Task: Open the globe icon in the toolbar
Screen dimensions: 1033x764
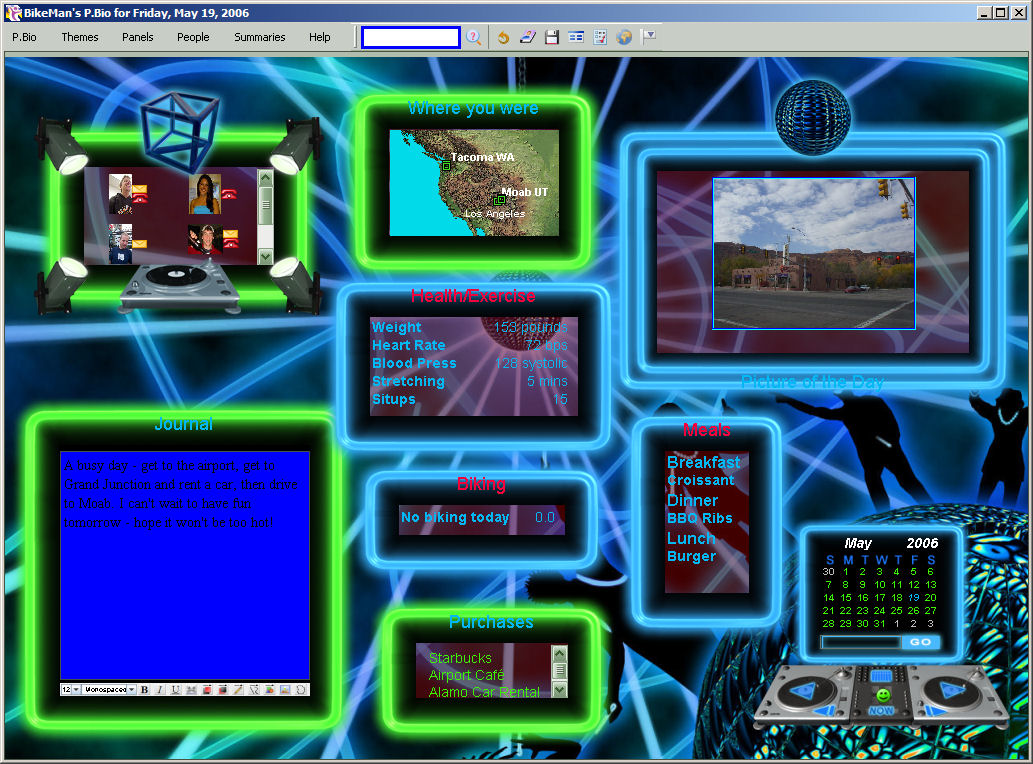Action: point(624,37)
